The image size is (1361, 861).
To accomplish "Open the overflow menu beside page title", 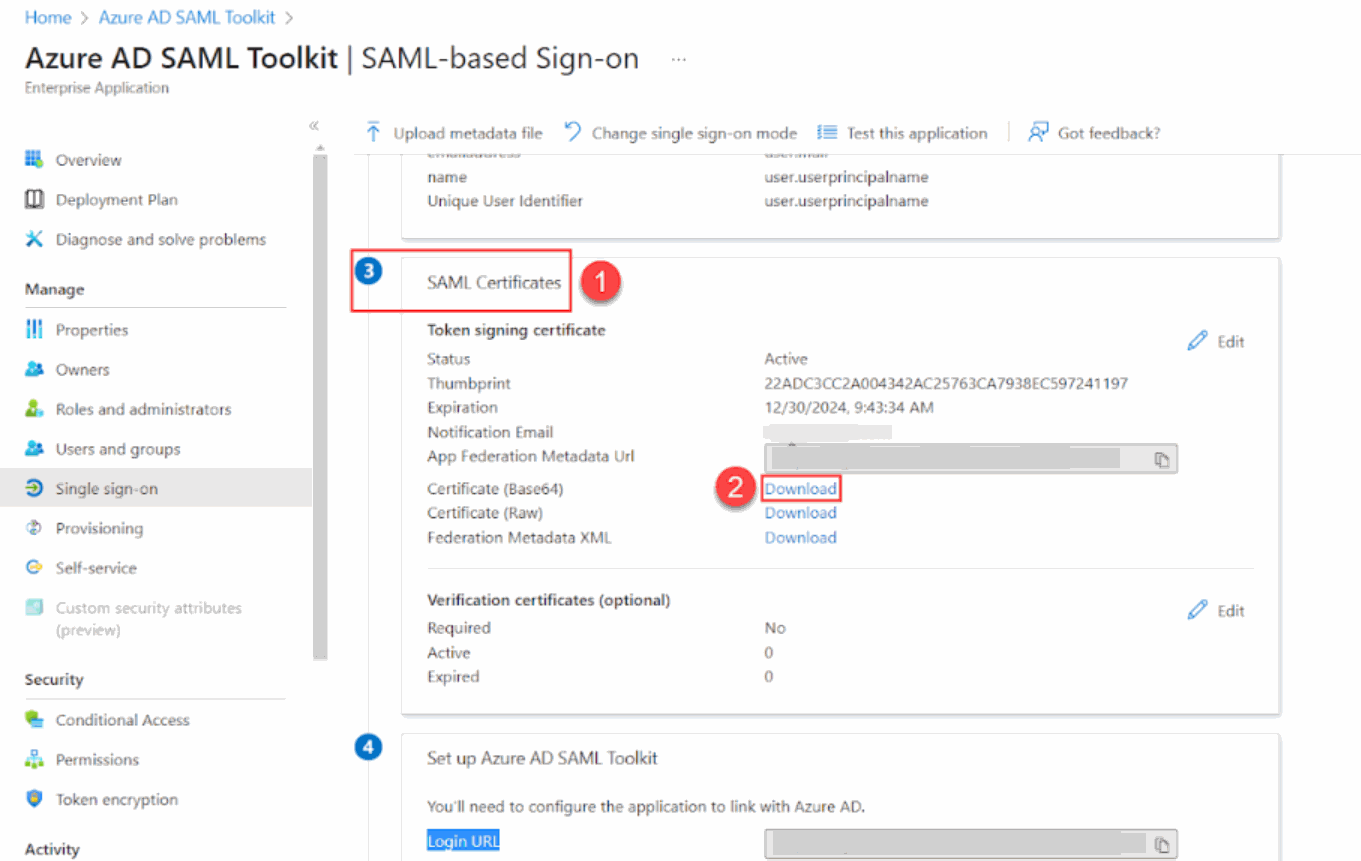I will click(678, 60).
